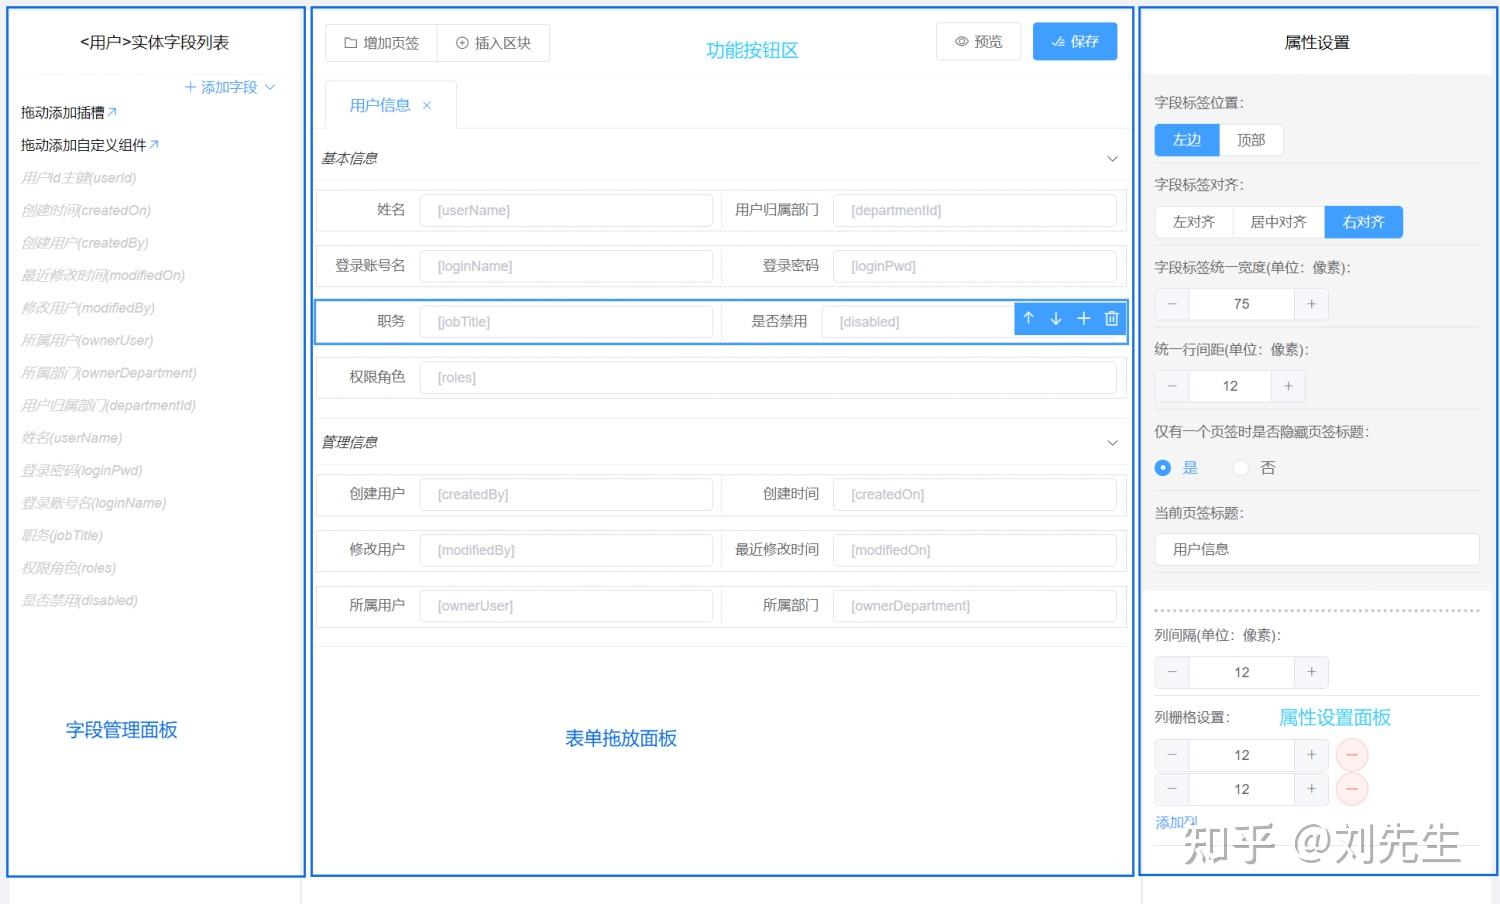Select 权限角色(roles) field entry

click(68, 568)
